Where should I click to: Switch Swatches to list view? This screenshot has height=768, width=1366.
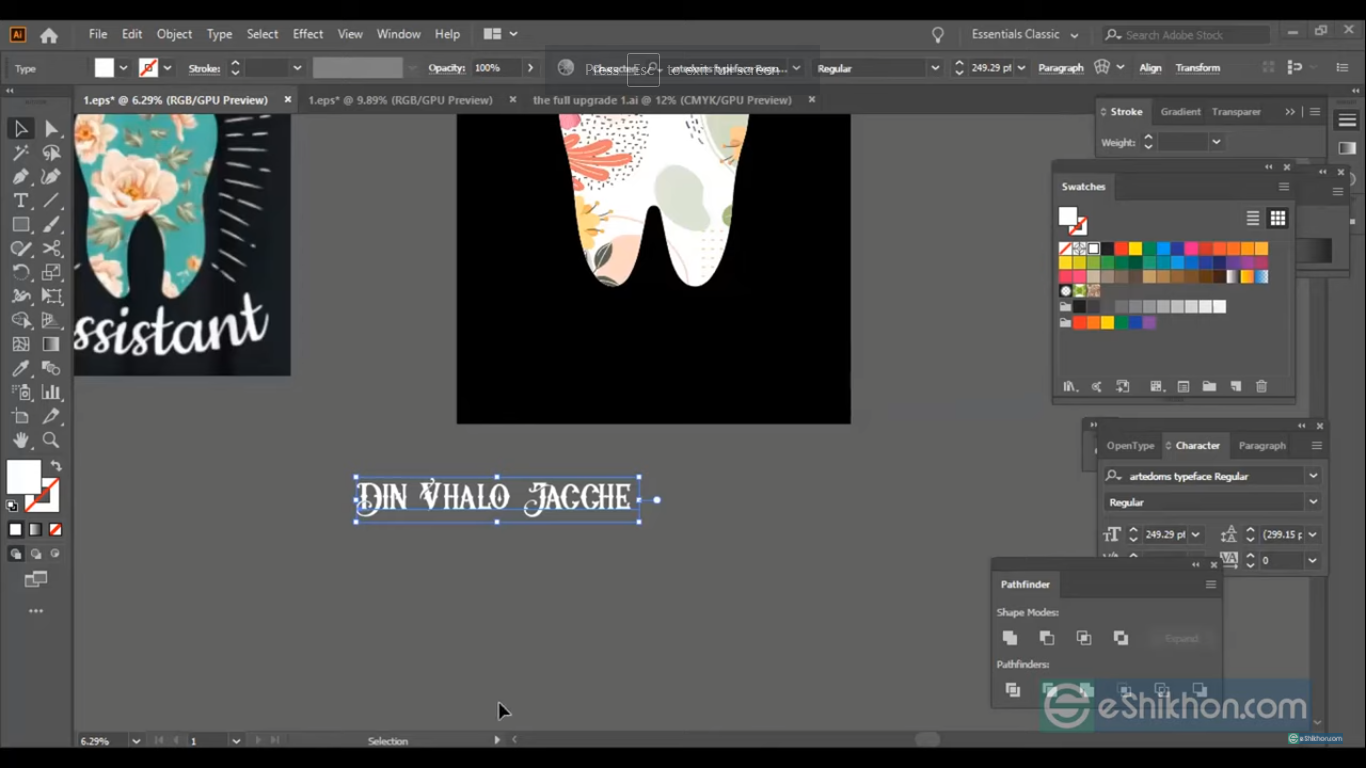(1253, 218)
